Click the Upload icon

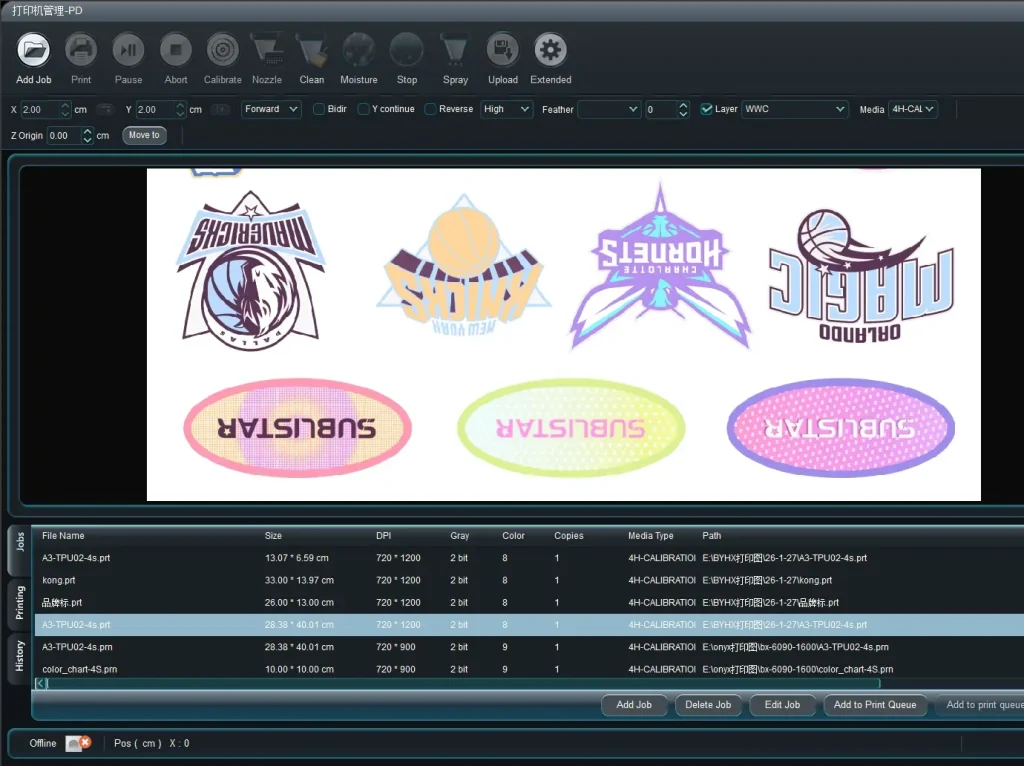click(503, 49)
